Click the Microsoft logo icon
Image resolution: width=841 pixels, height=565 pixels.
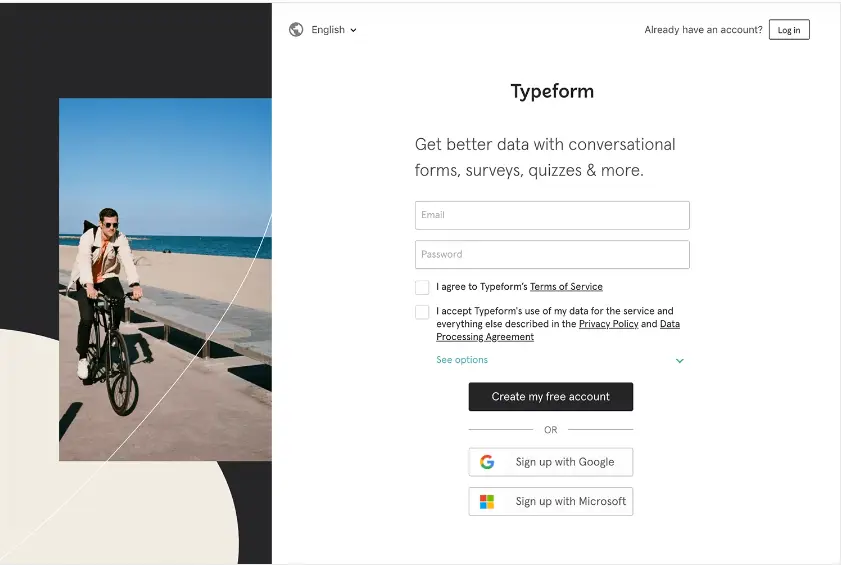(487, 502)
